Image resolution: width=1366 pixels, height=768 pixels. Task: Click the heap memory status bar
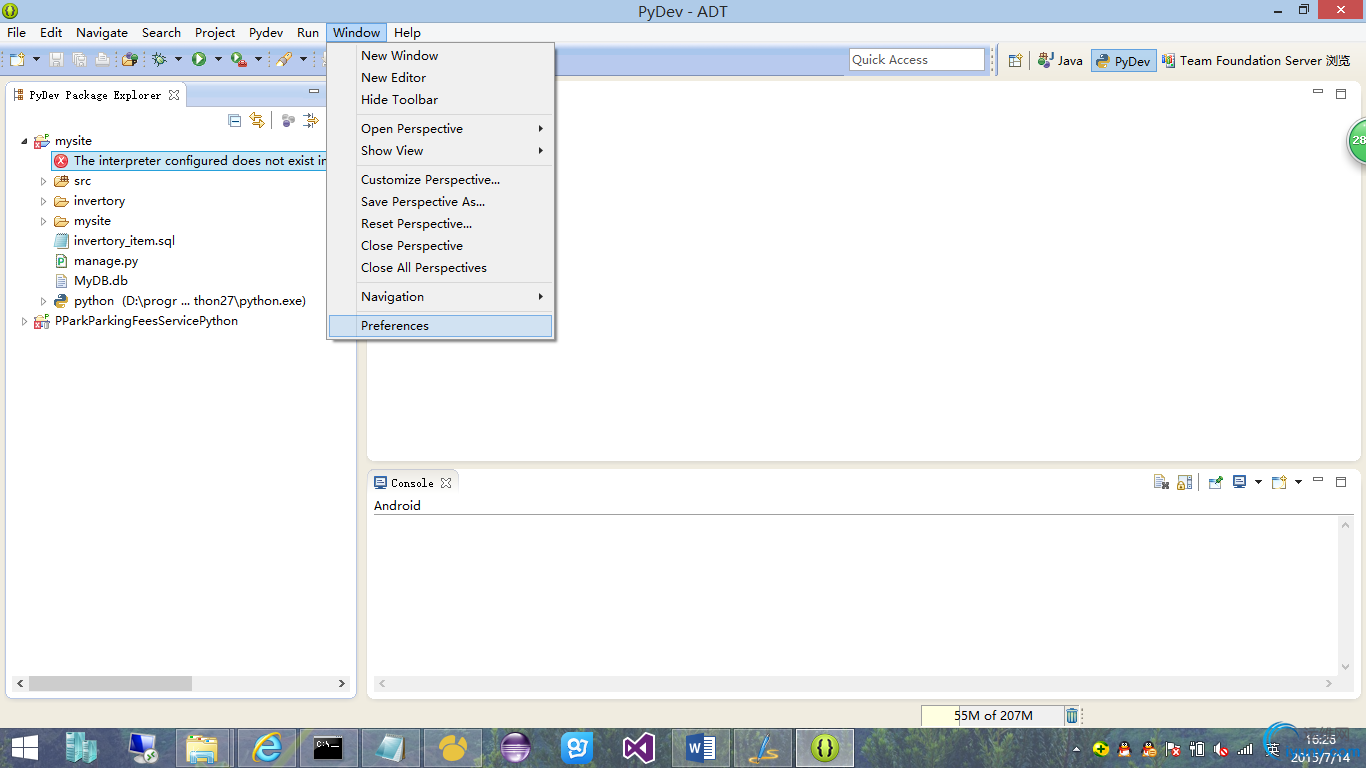pyautogui.click(x=993, y=715)
